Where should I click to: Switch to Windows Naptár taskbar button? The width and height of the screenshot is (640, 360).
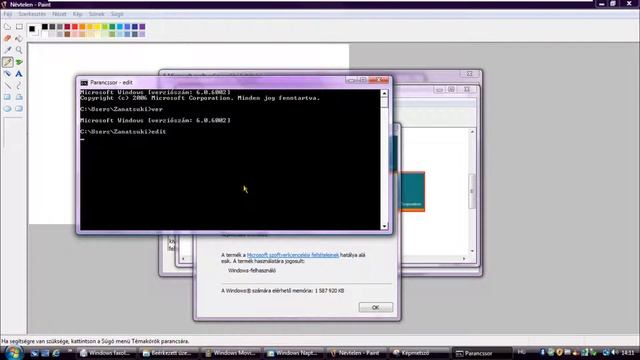(293, 353)
